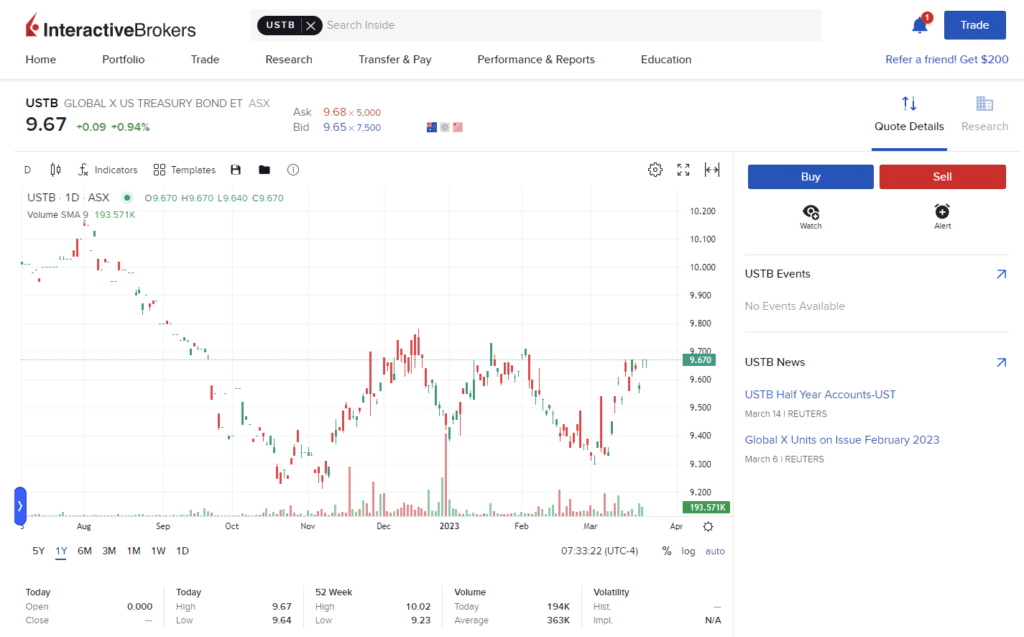The image size is (1024, 637).
Task: Open the notifications bell
Action: click(x=919, y=23)
